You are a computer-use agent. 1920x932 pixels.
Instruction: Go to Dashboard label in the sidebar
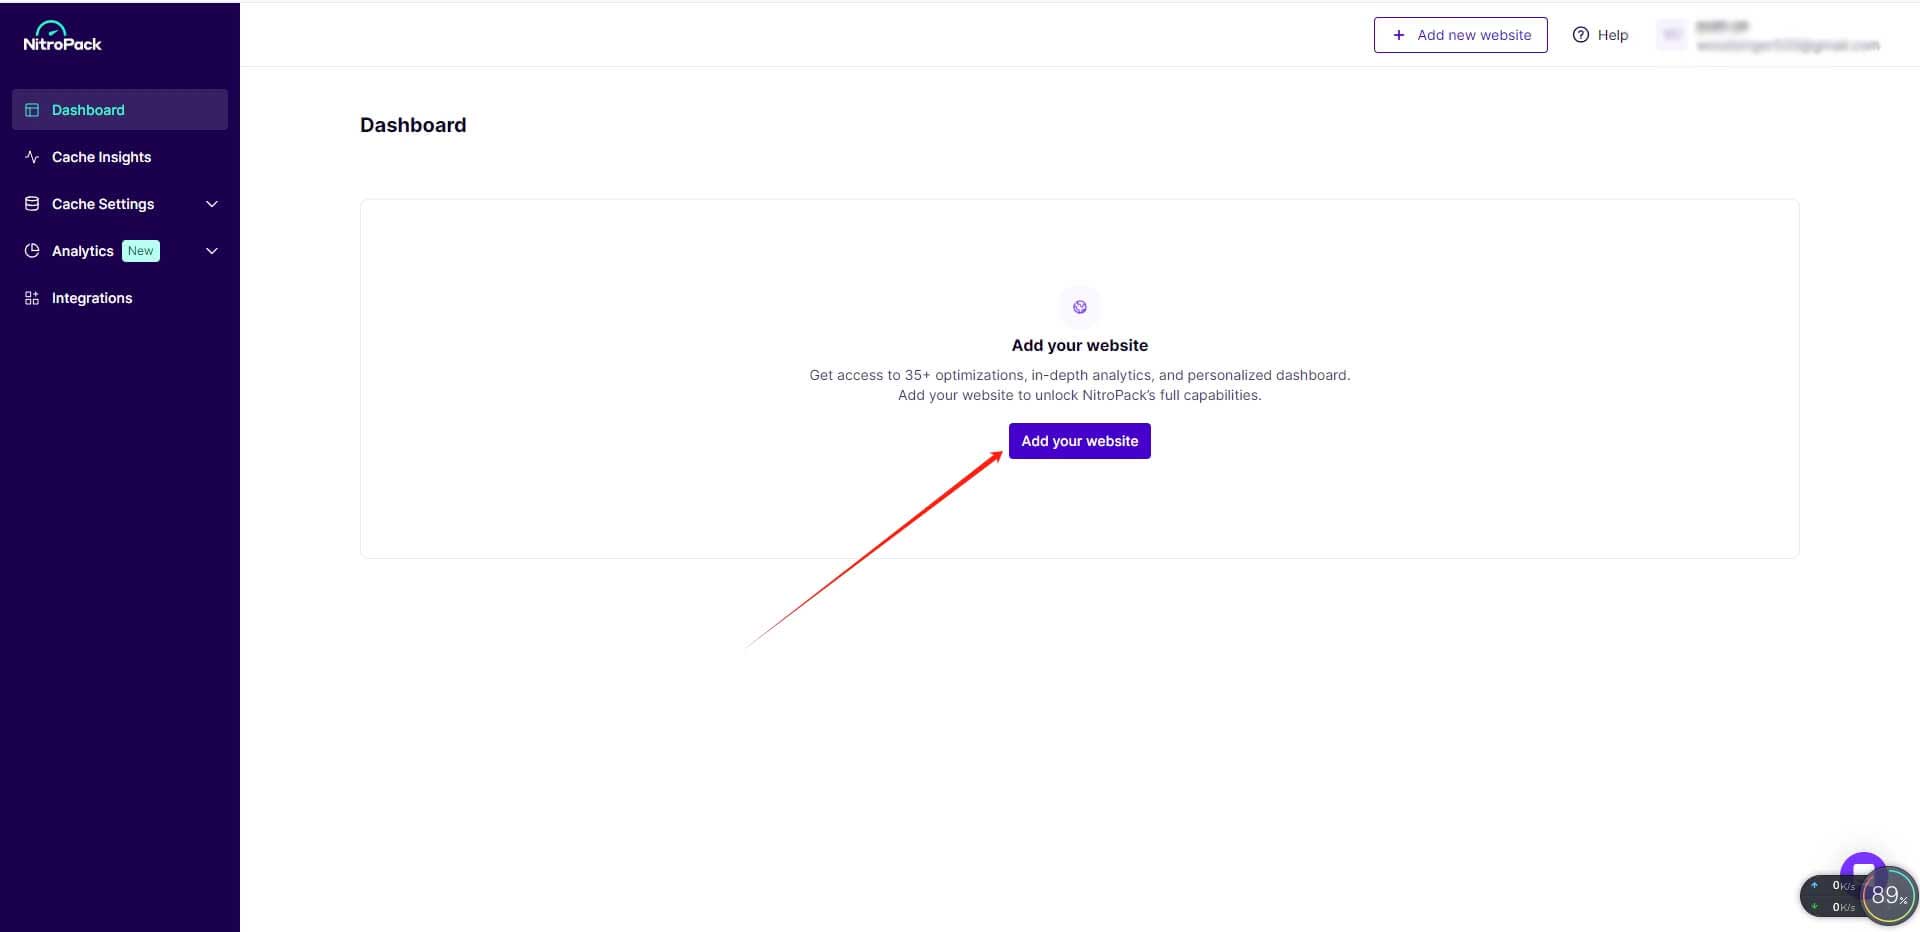88,110
